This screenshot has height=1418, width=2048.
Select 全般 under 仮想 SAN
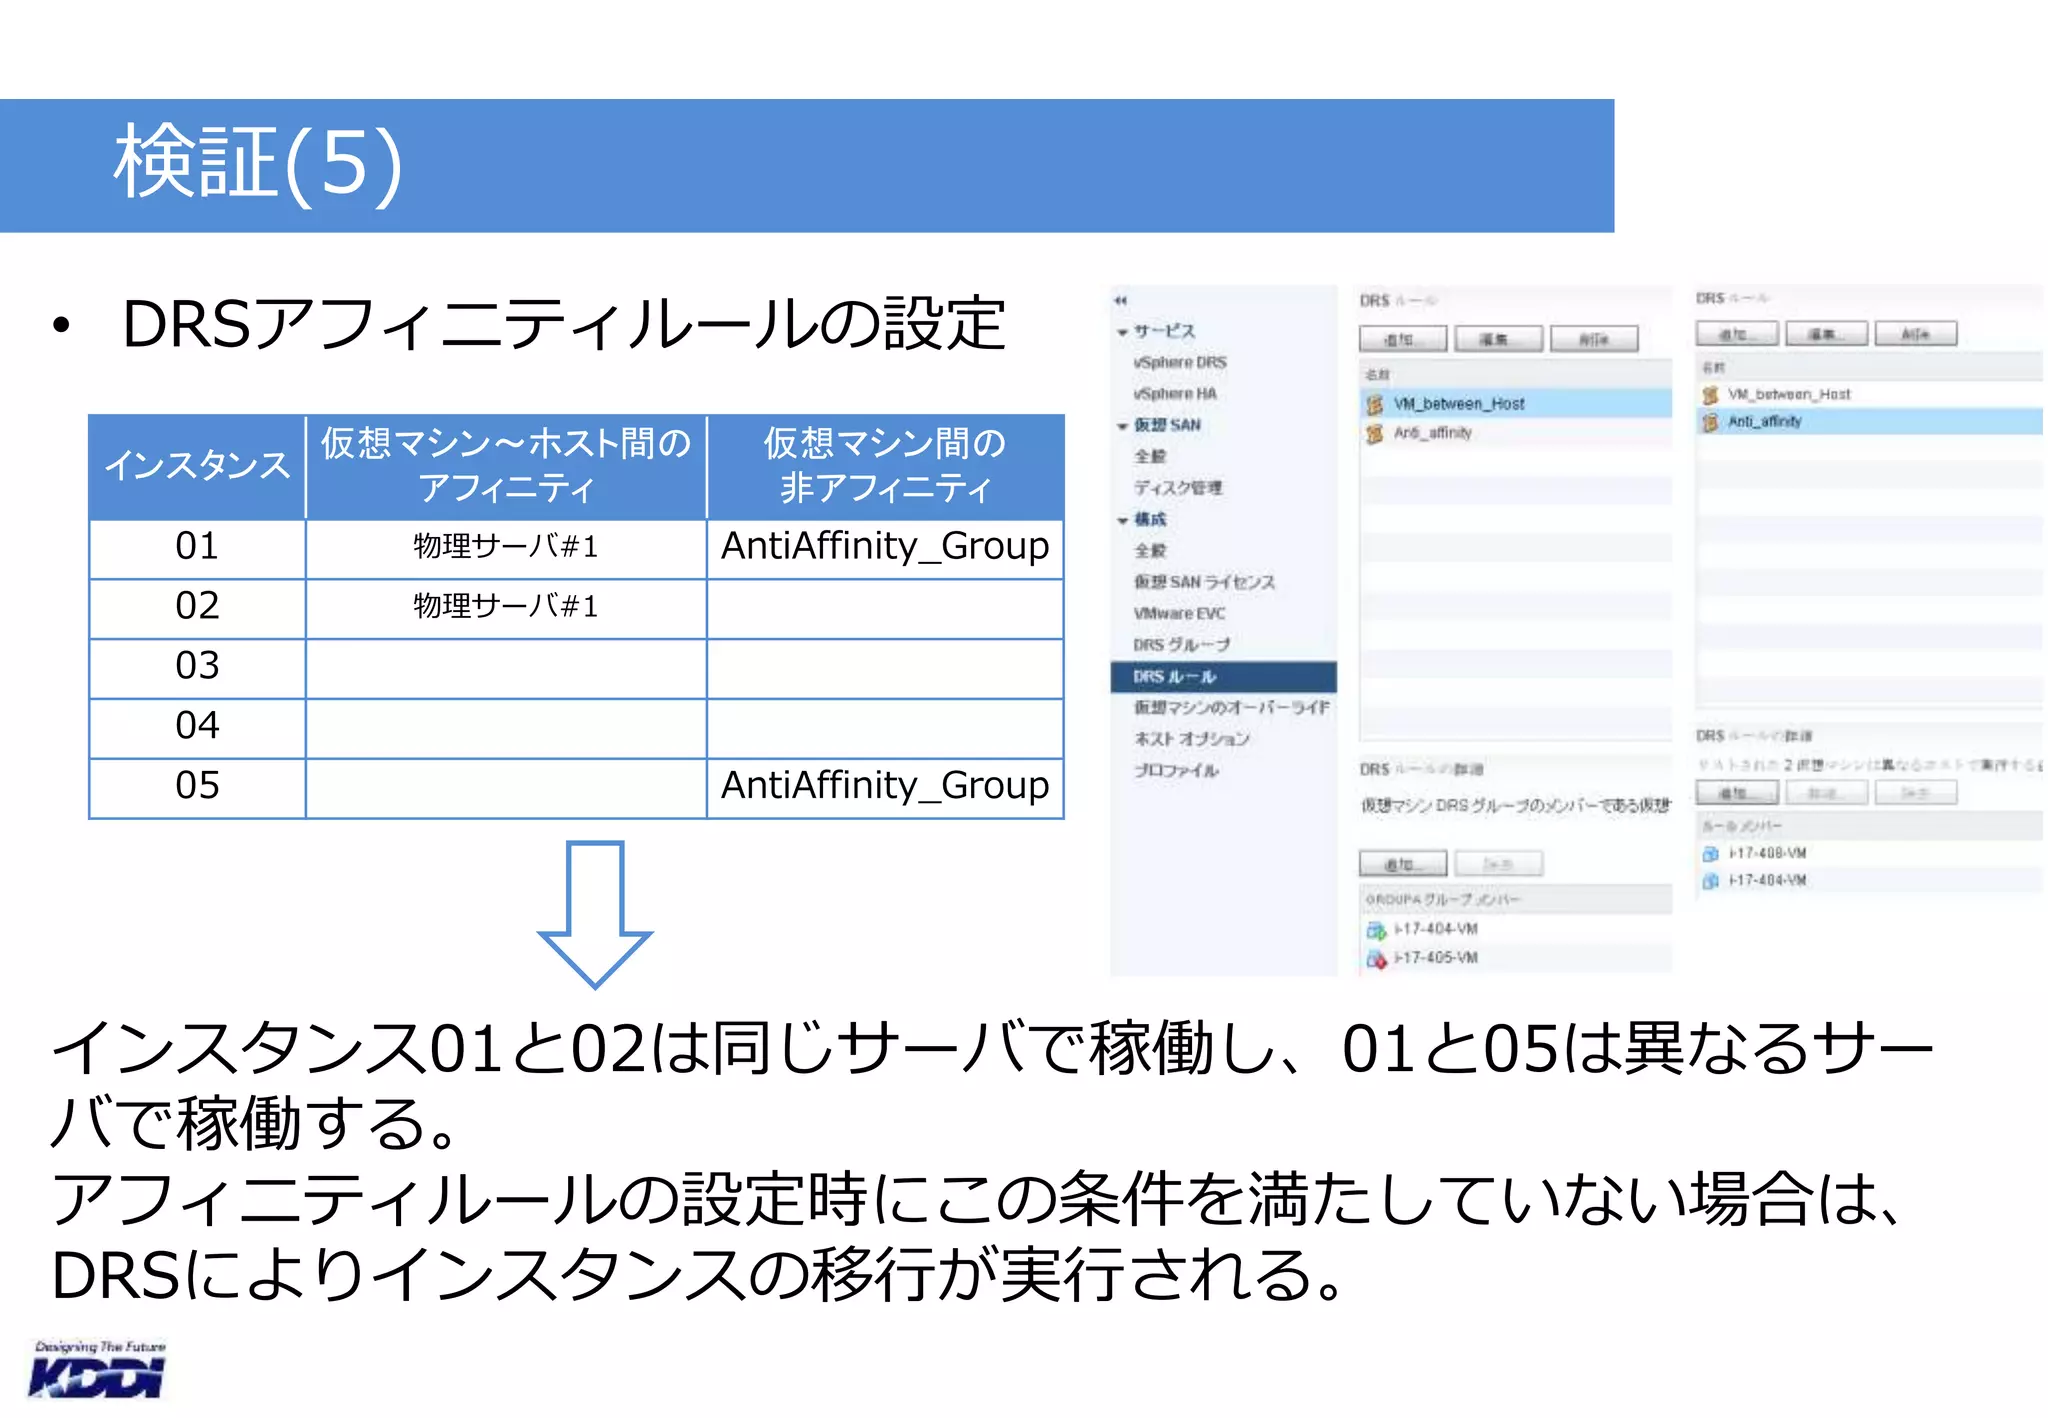click(1150, 457)
